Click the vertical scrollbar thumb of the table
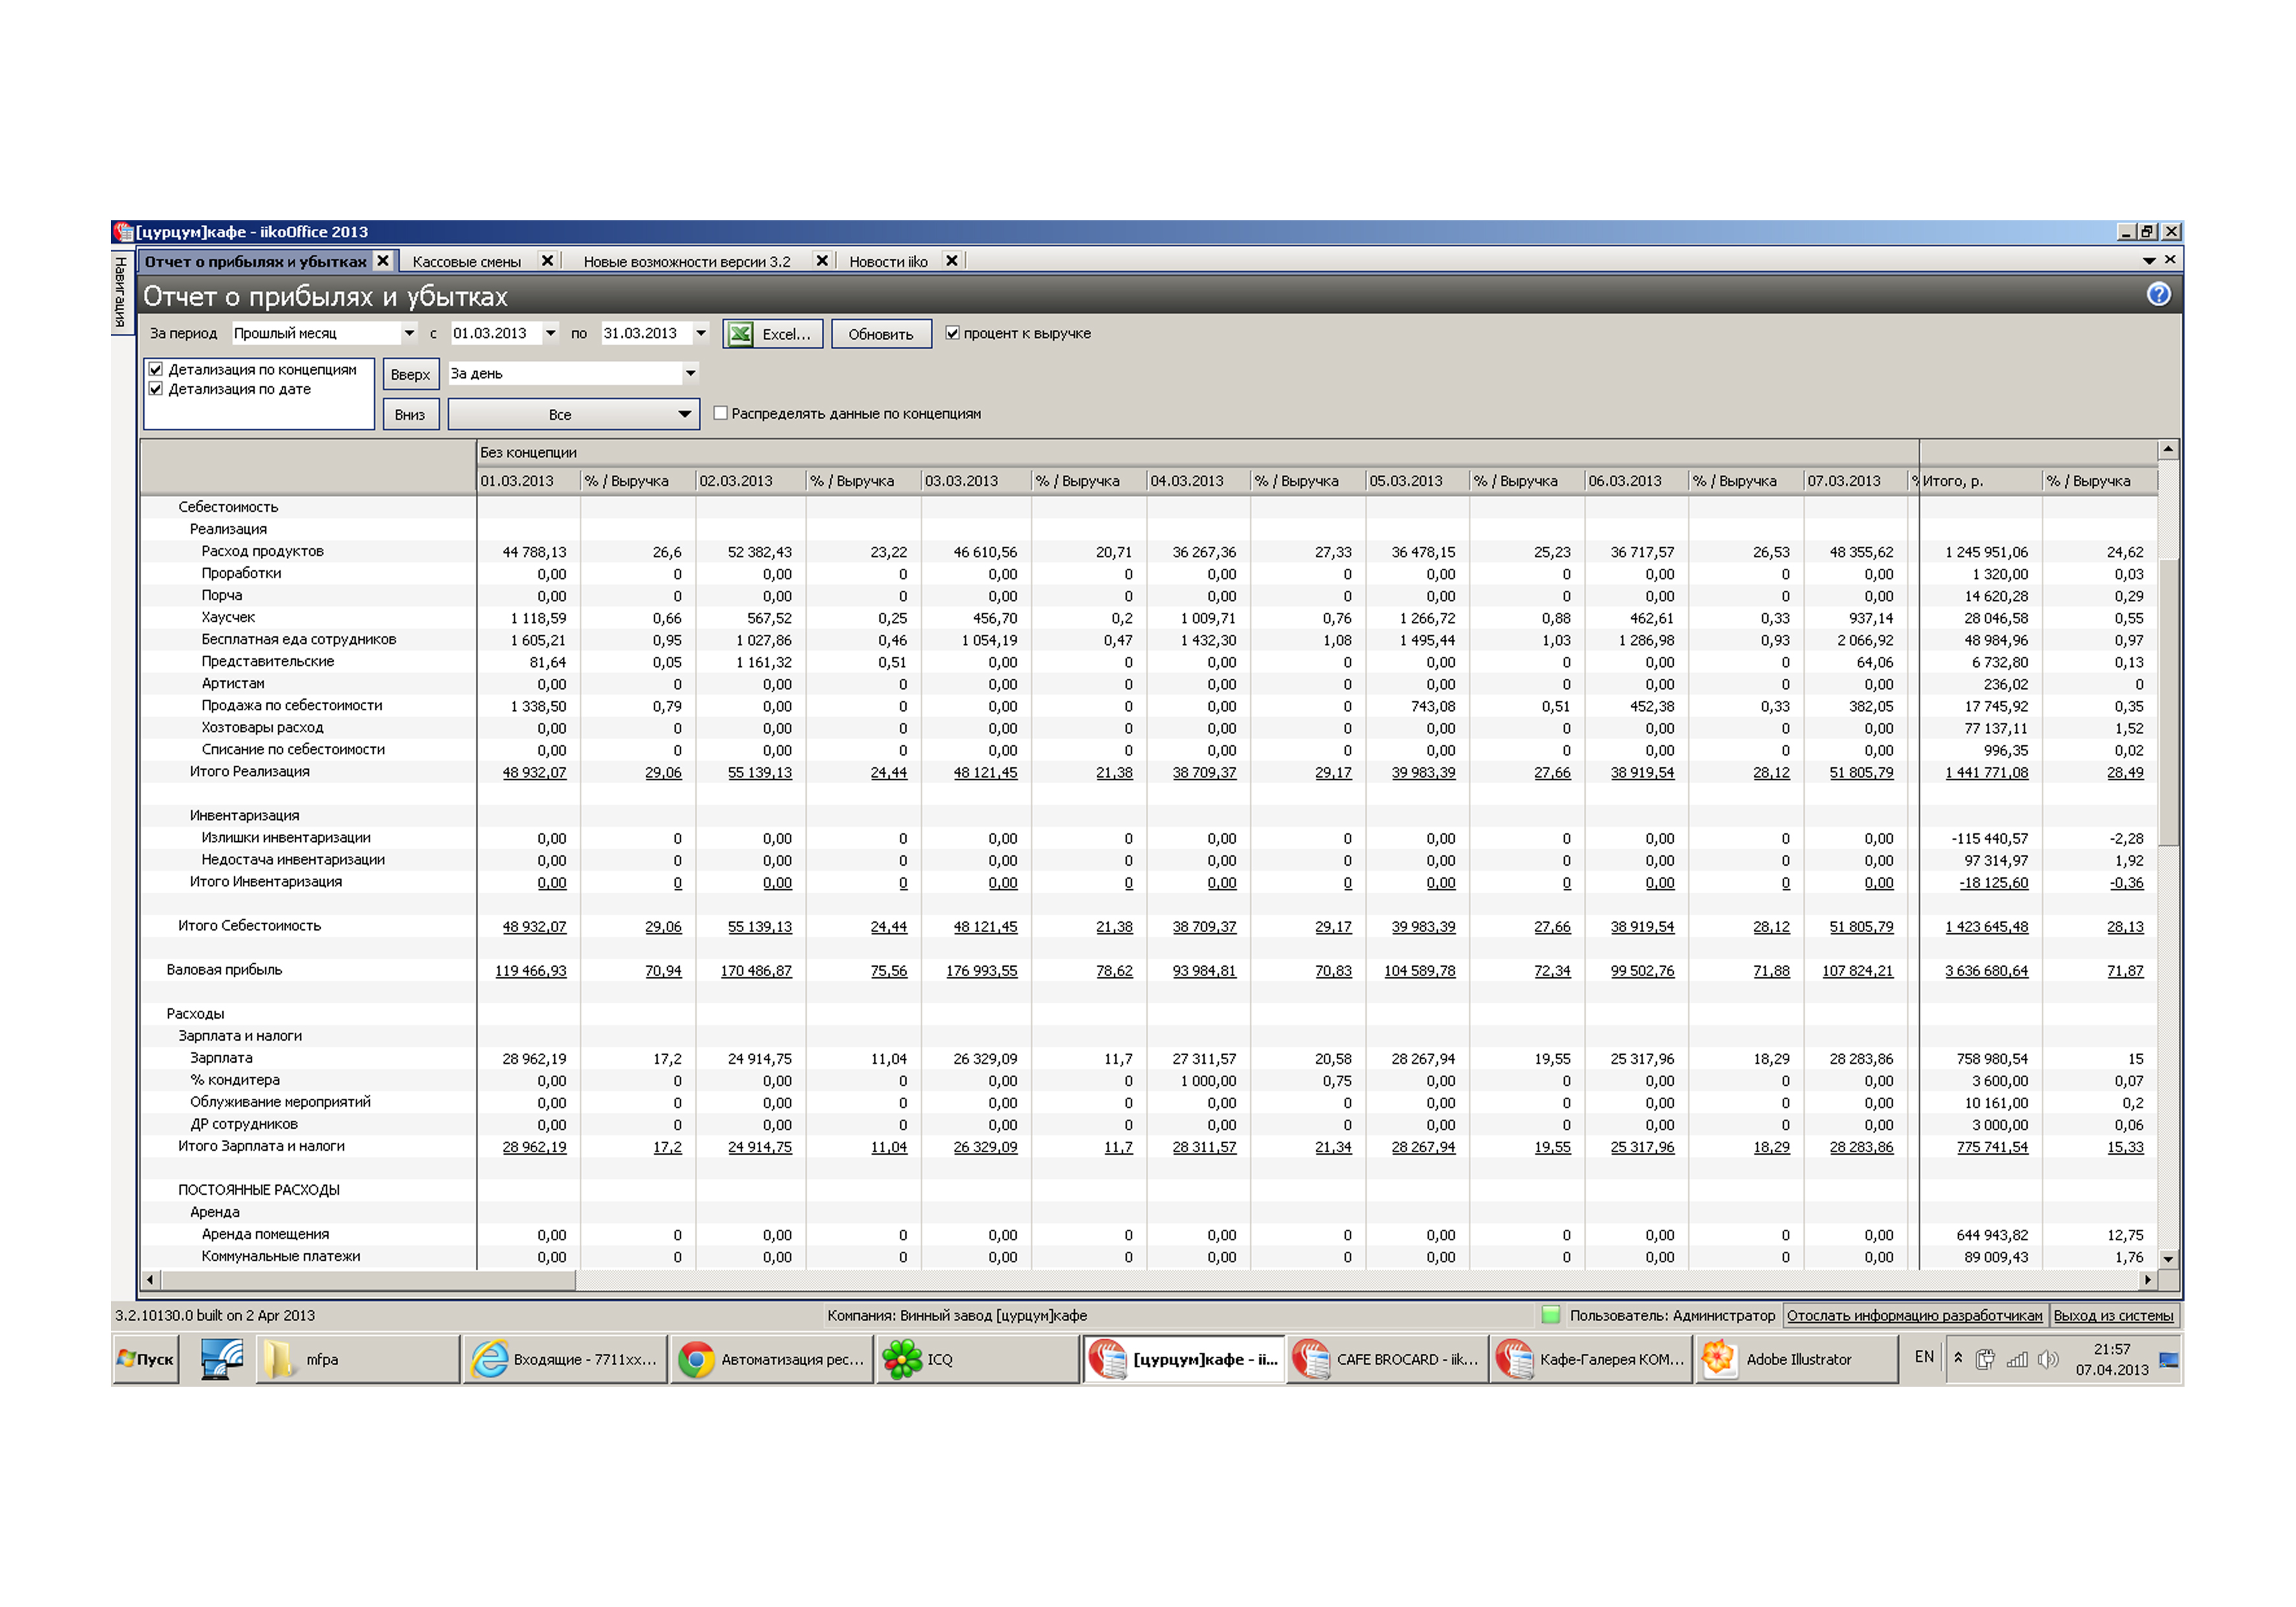2296x1607 pixels. click(x=2168, y=702)
